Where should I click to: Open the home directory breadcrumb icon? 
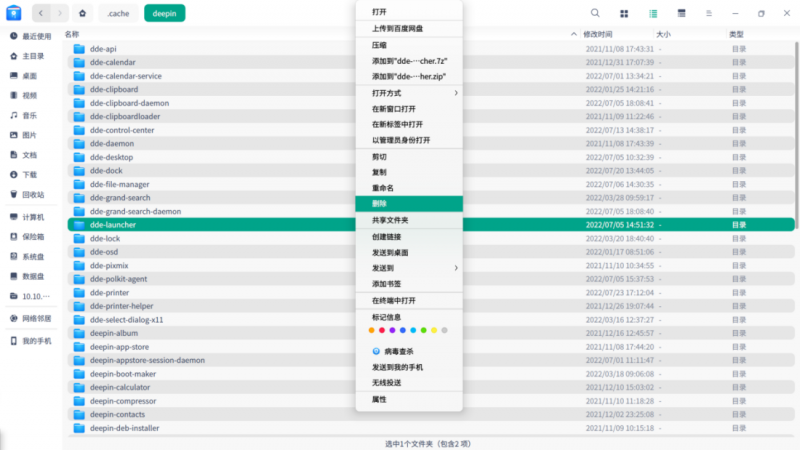(82, 13)
